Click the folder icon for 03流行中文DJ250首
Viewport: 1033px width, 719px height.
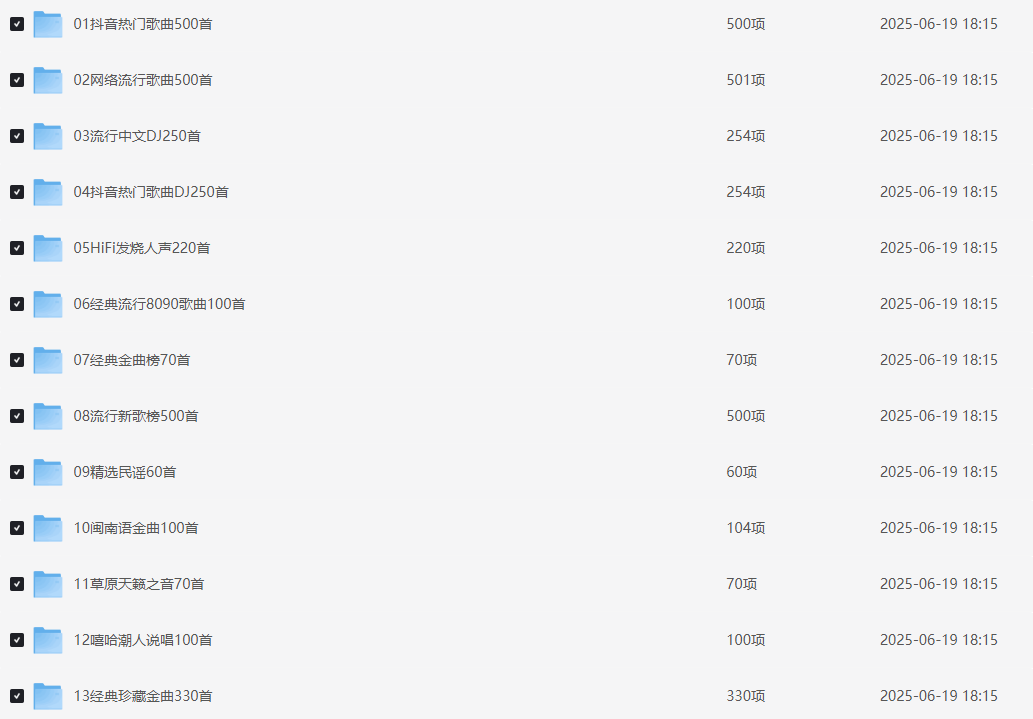click(x=47, y=136)
